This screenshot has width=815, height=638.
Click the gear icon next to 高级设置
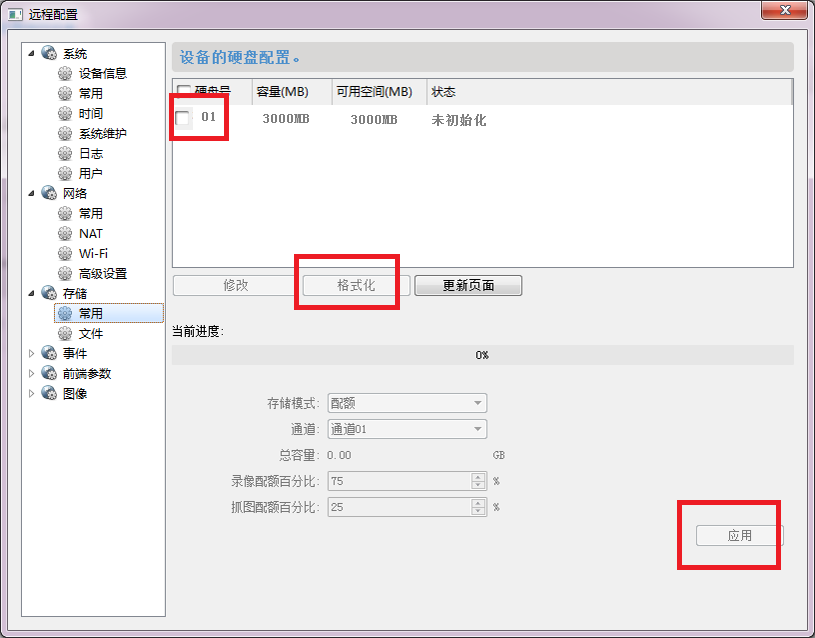click(66, 273)
